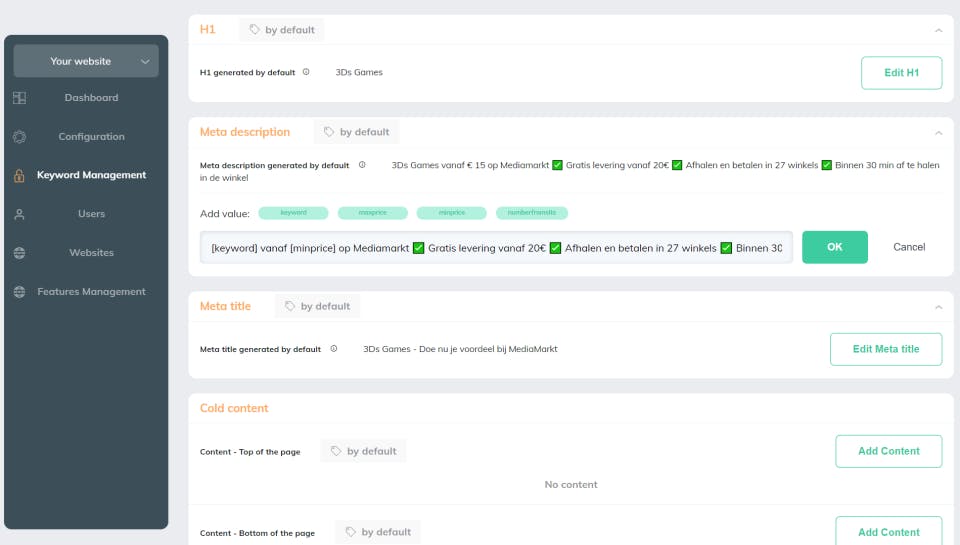
Task: Insert the minprice value chip
Action: (451, 212)
